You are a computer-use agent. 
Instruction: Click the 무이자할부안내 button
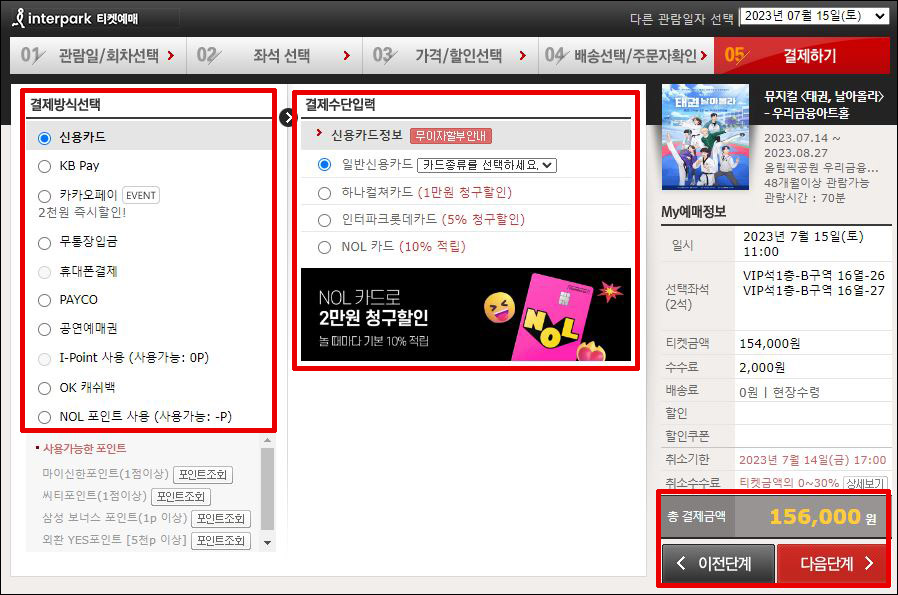click(451, 136)
